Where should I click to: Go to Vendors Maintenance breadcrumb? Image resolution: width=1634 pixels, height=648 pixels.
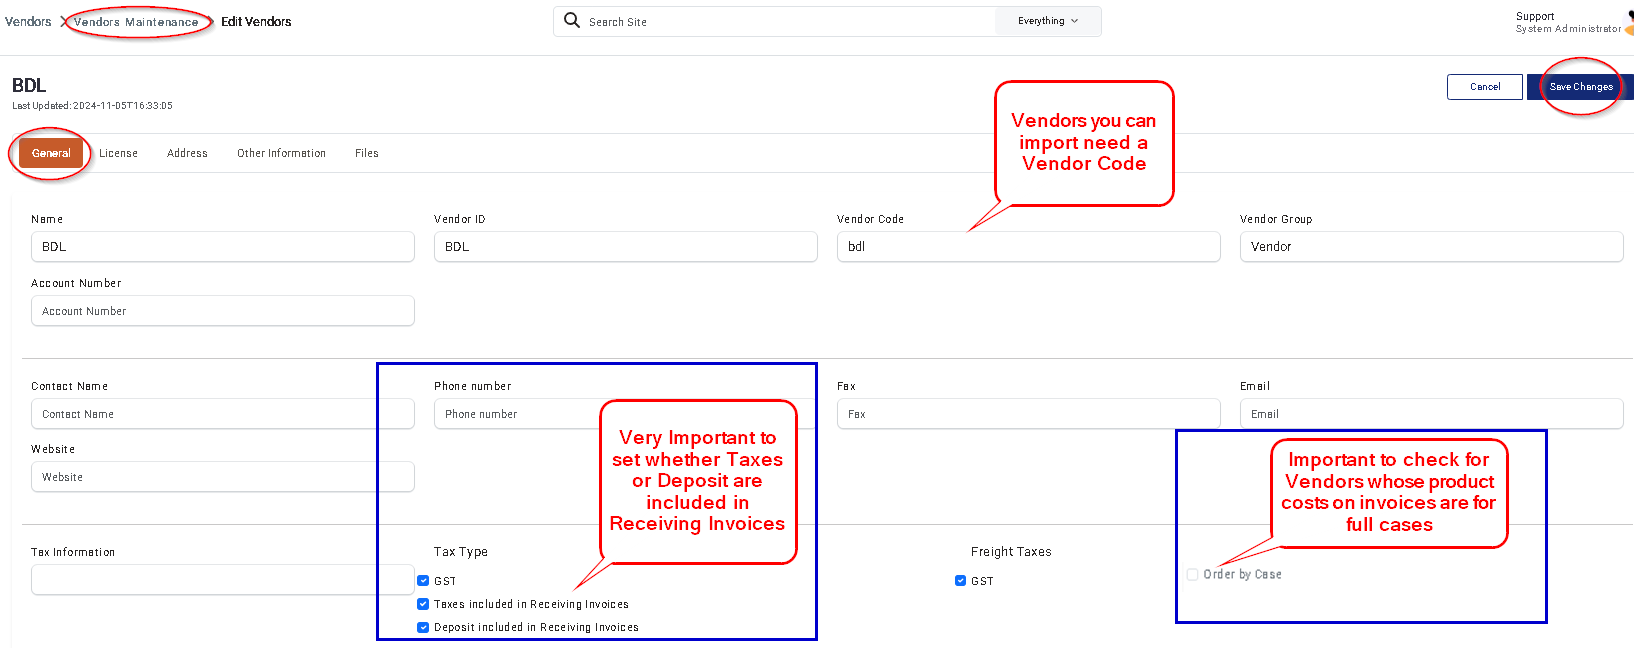pyautogui.click(x=136, y=22)
